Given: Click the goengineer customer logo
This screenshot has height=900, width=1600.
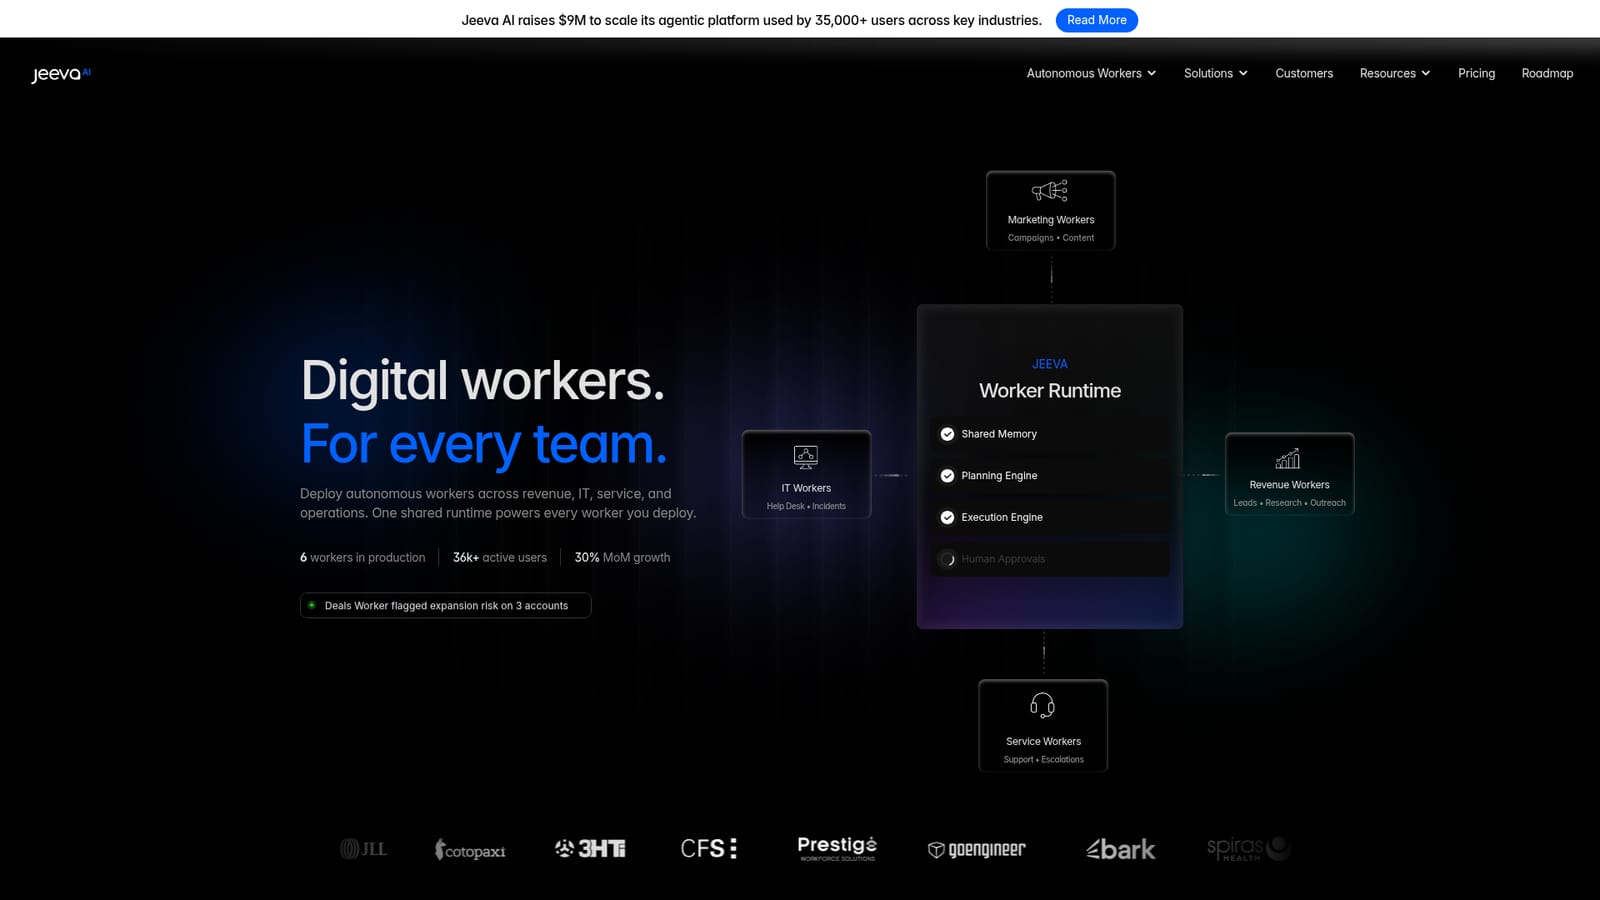Looking at the screenshot, I should (977, 849).
